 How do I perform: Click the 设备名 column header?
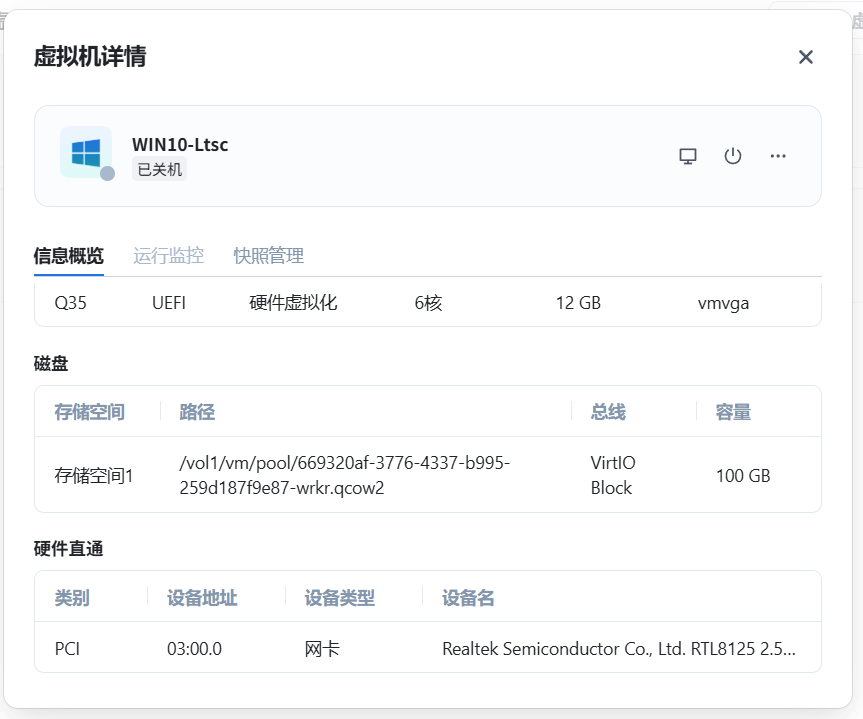pos(468,597)
